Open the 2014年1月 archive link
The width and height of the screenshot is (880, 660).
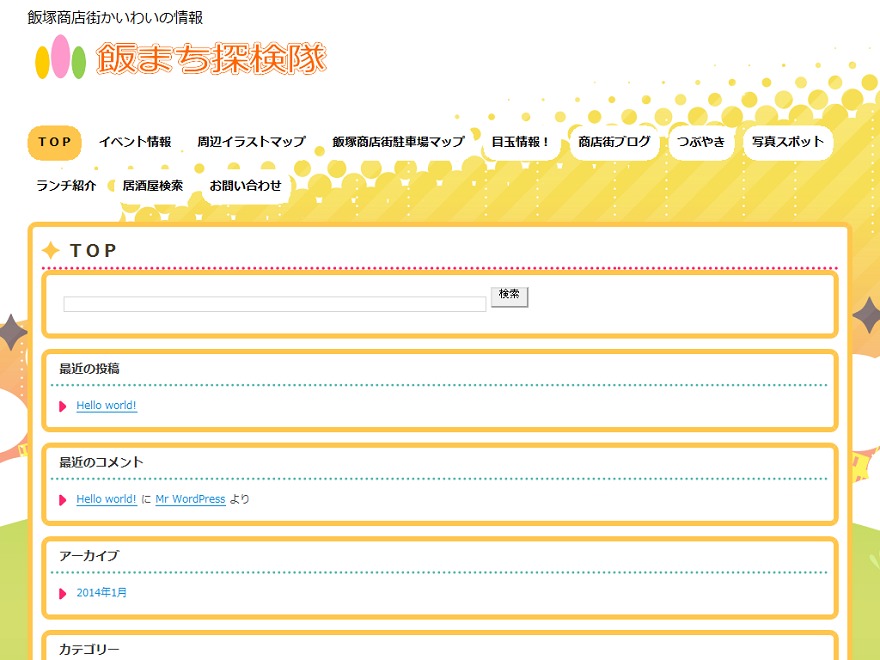(x=102, y=593)
